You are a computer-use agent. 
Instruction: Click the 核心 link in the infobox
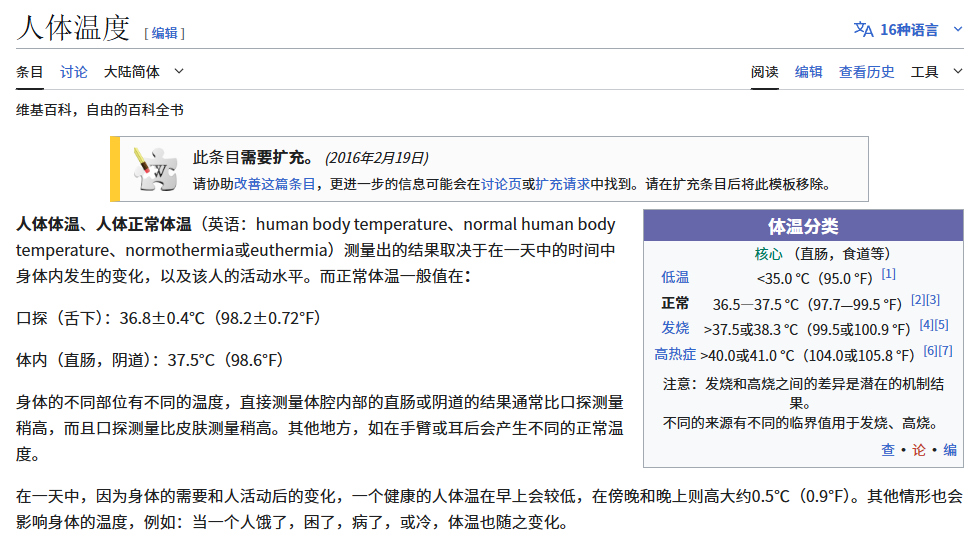click(769, 254)
